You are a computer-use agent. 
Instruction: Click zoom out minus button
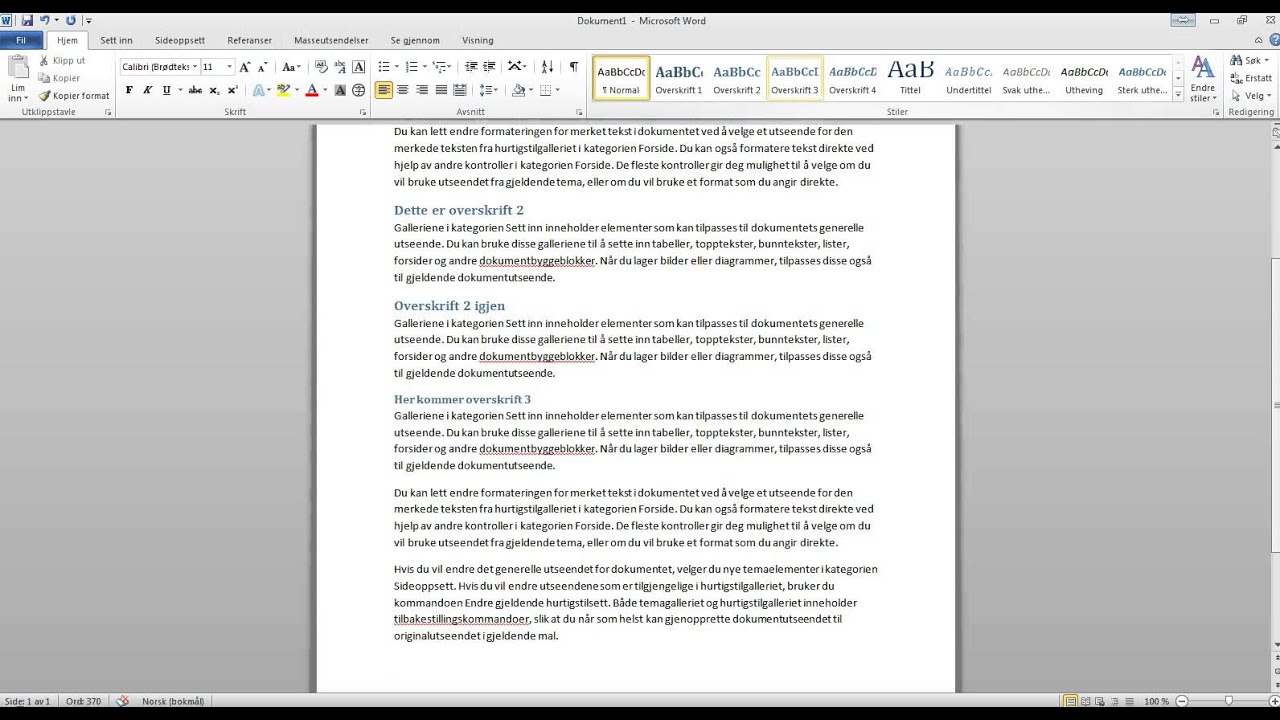click(1182, 701)
